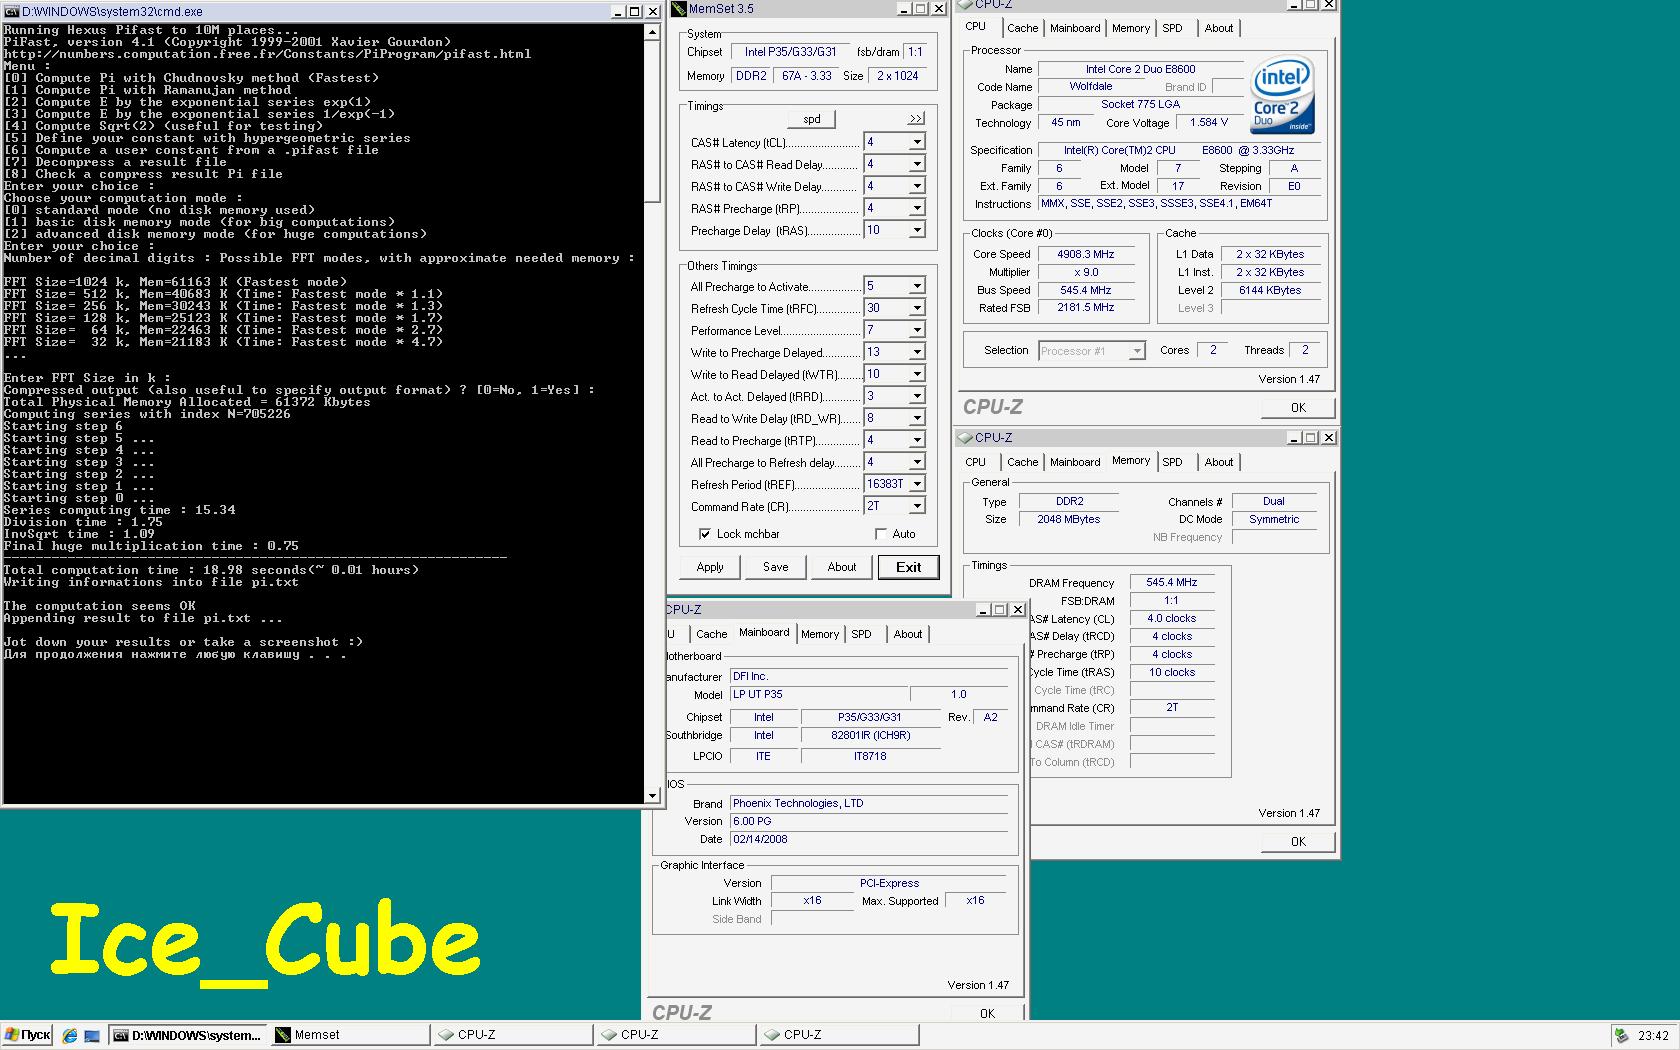Image resolution: width=1680 pixels, height=1050 pixels.
Task: Open Read to Write Delay dropdown
Action: click(x=916, y=418)
